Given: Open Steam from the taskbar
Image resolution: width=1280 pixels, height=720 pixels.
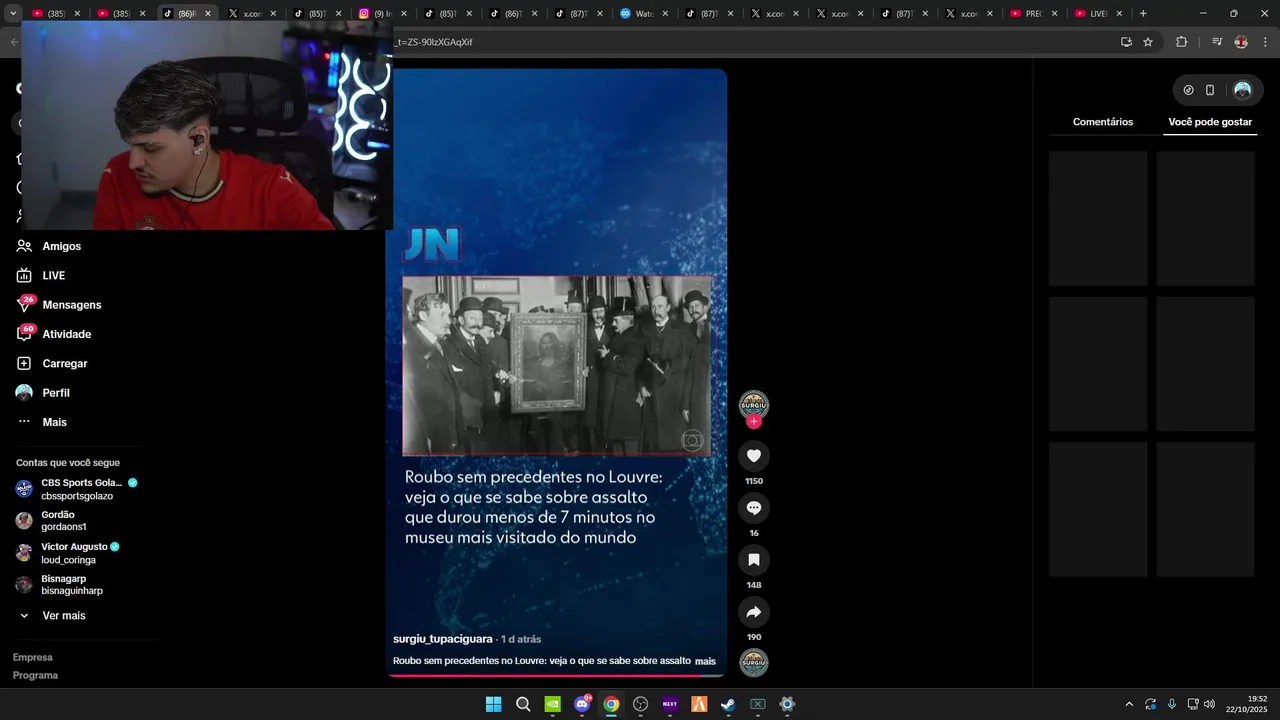Looking at the screenshot, I should [728, 704].
